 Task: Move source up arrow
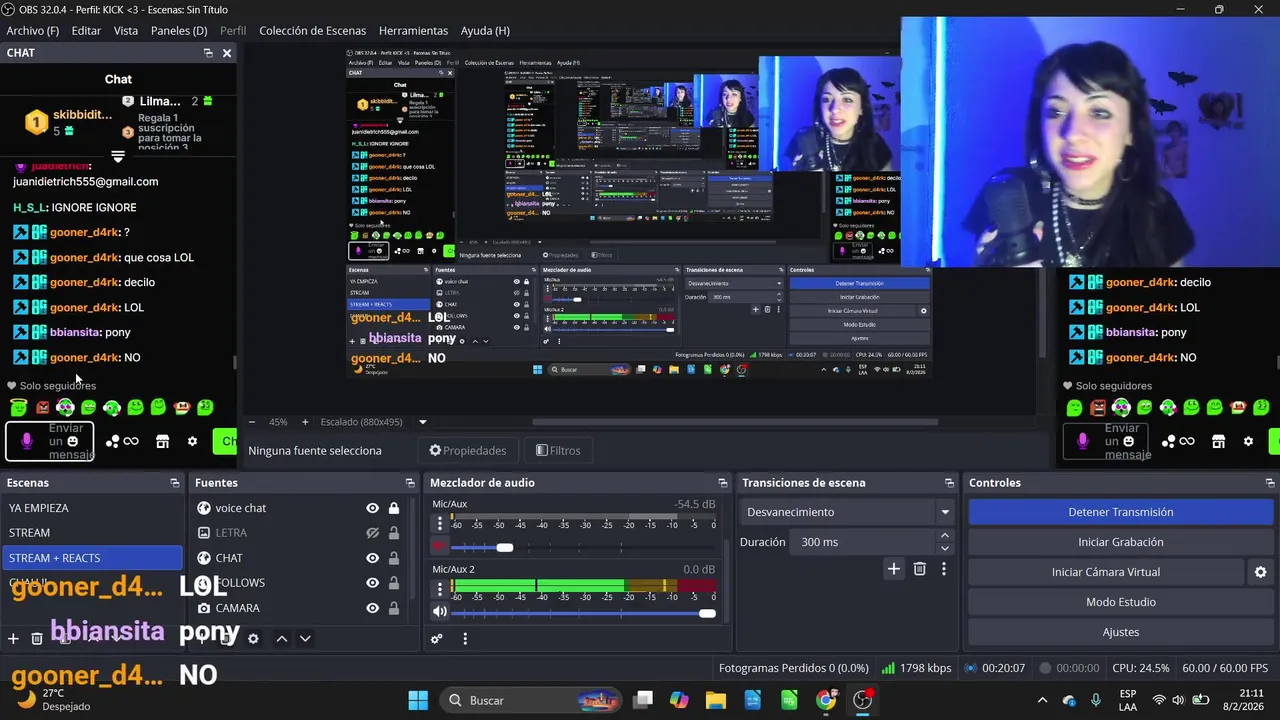[281, 638]
